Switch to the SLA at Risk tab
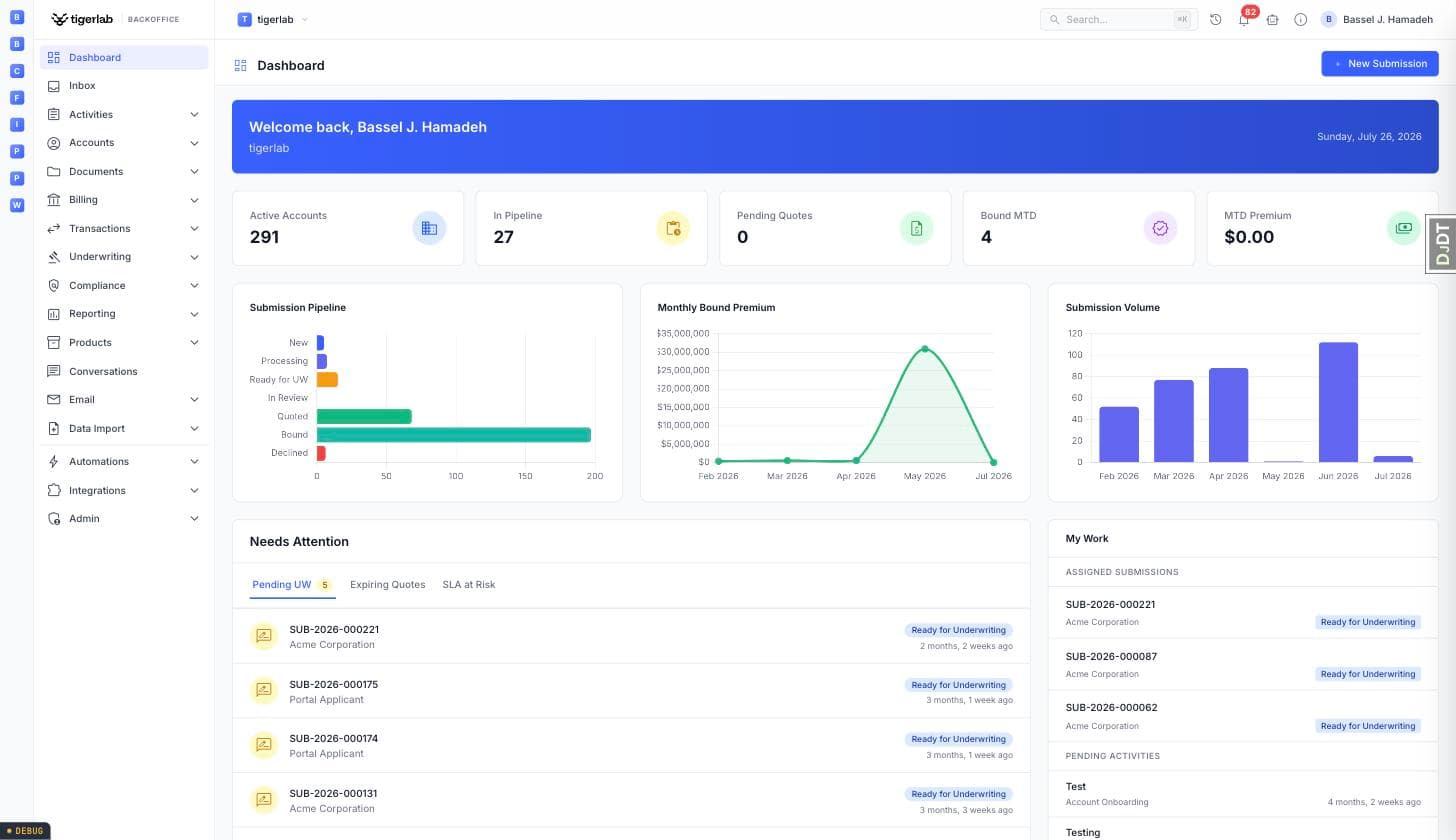This screenshot has height=840, width=1456. pos(469,585)
